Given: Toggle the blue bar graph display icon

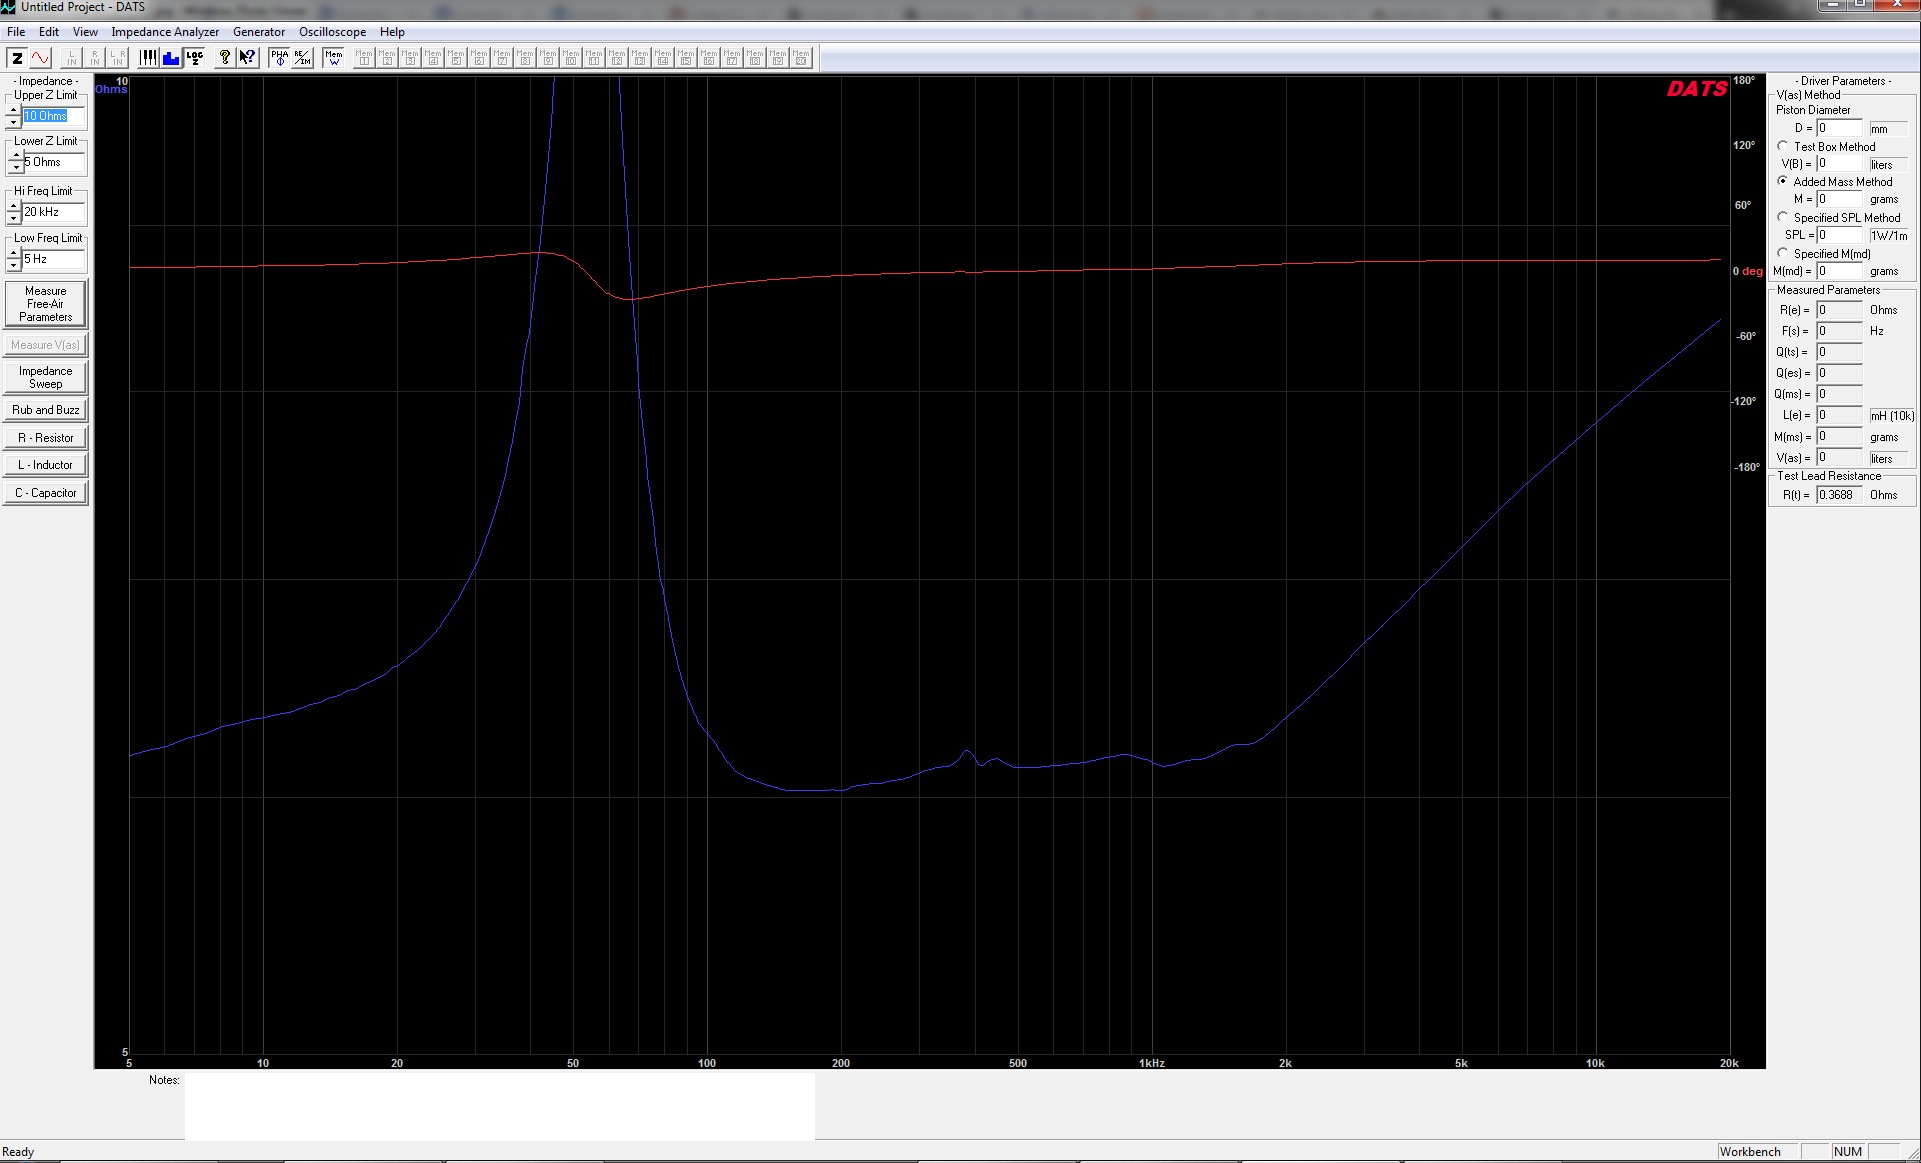Looking at the screenshot, I should click(171, 58).
